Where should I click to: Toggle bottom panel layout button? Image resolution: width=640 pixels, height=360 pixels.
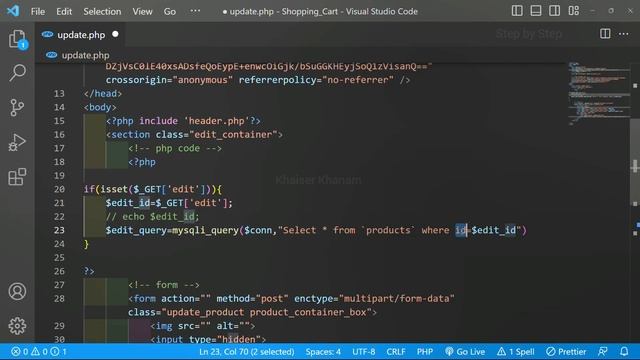tap(536, 11)
